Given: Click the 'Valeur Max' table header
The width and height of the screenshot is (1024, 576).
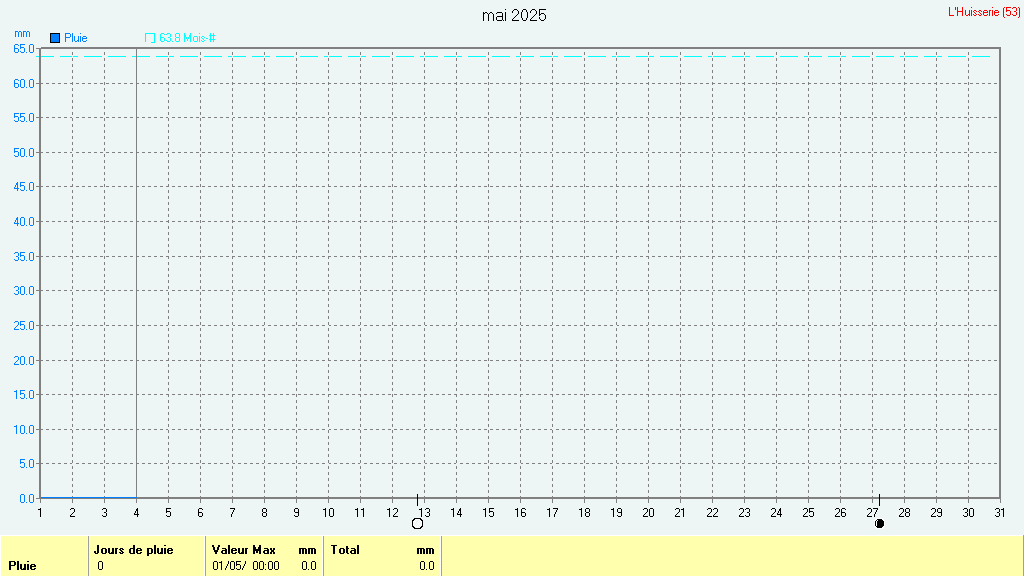Looking at the screenshot, I should coord(244,550).
